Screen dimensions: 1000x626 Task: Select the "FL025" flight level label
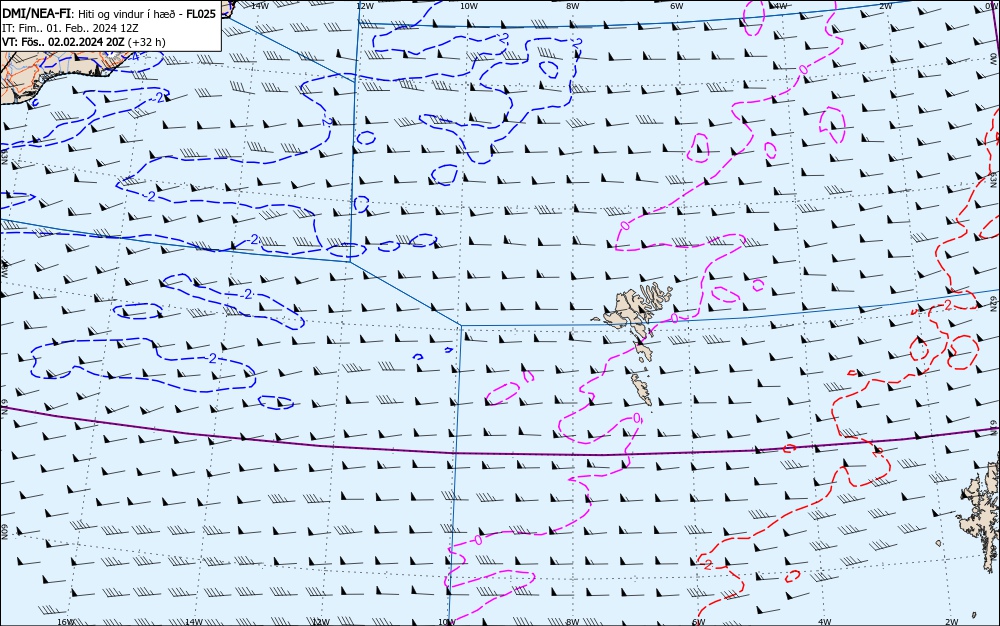coord(201,14)
